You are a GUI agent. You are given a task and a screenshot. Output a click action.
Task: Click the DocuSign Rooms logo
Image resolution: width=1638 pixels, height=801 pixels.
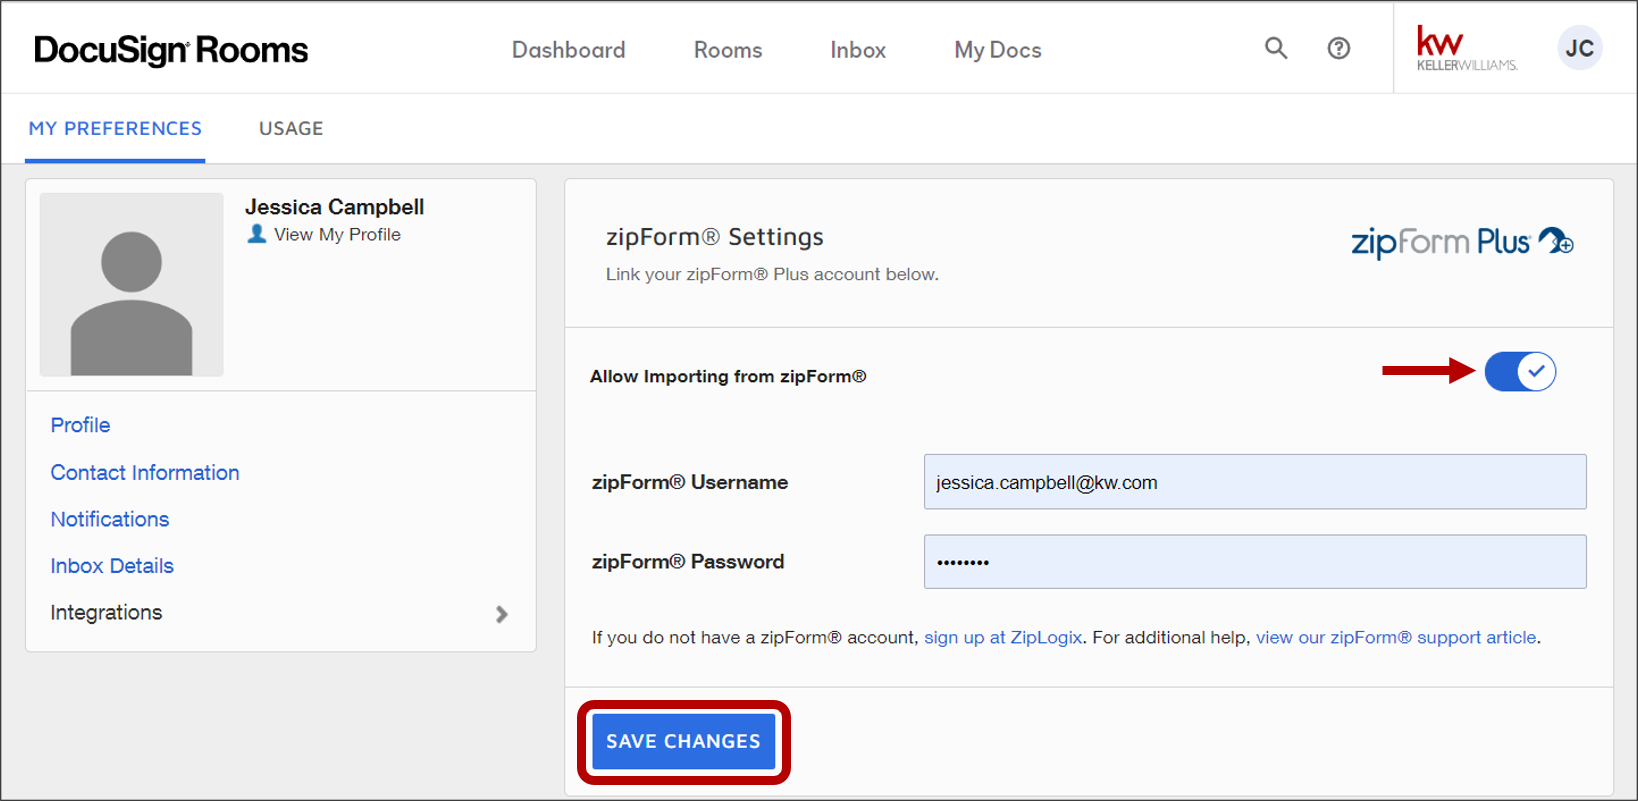click(x=171, y=50)
